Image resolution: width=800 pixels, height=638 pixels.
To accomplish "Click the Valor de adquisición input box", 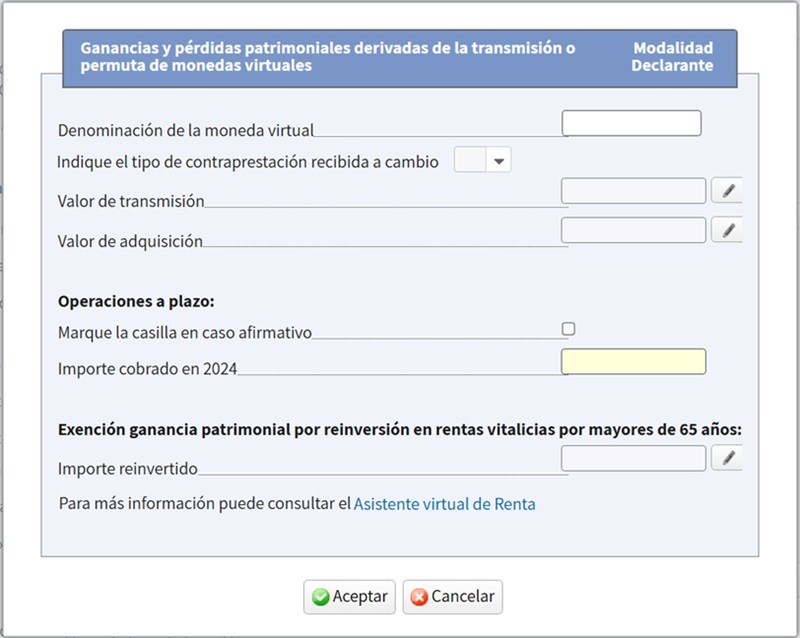I will [634, 230].
